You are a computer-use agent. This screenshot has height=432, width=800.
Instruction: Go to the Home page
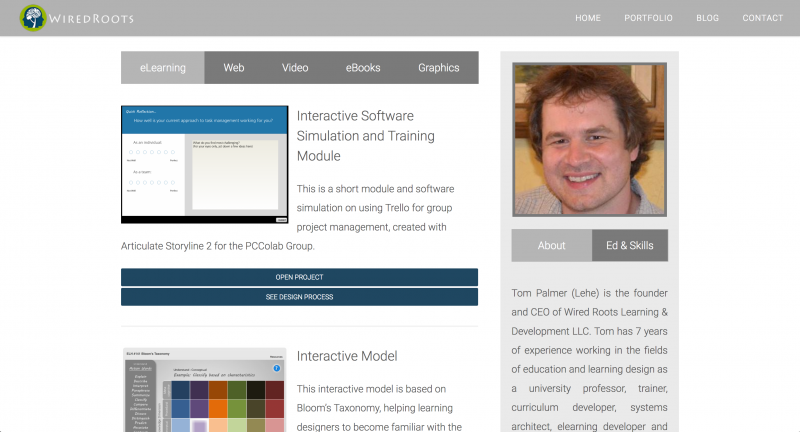pyautogui.click(x=588, y=18)
